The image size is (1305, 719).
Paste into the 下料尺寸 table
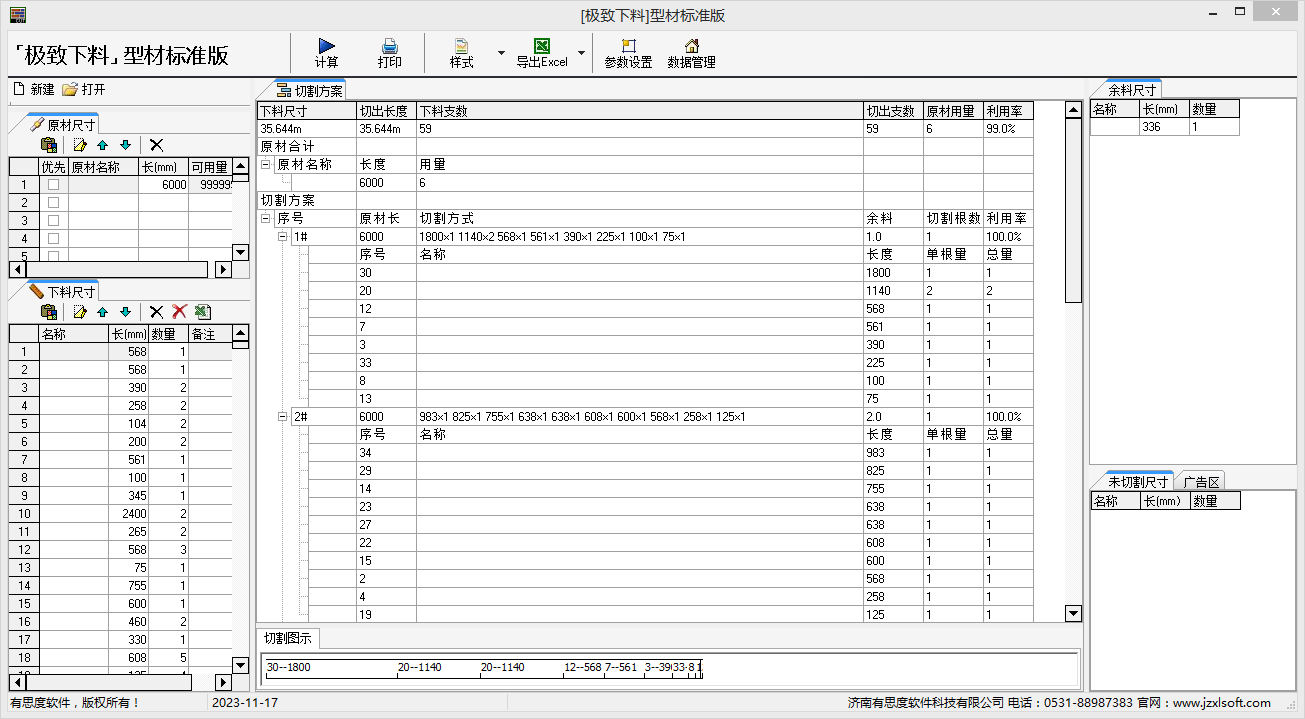point(48,312)
